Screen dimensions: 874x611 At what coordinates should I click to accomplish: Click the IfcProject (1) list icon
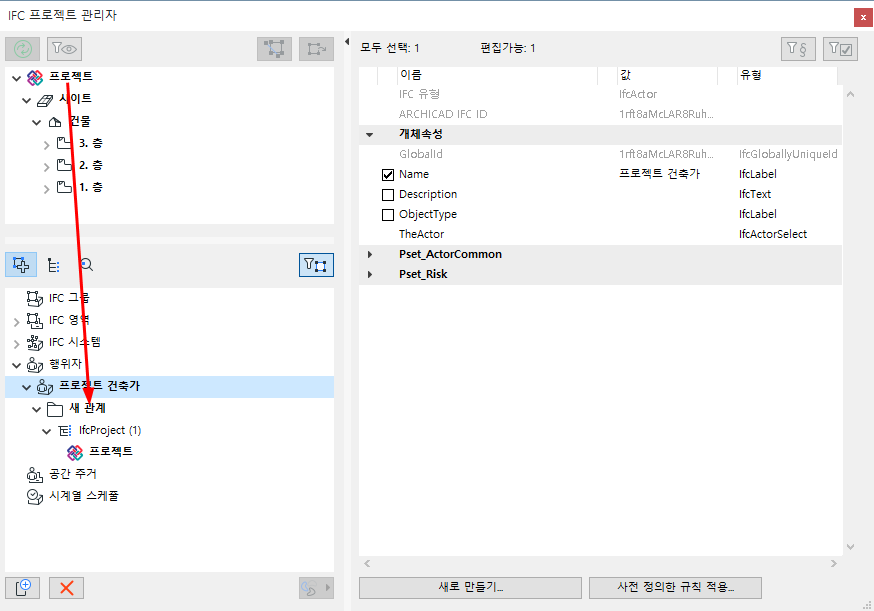coord(65,430)
